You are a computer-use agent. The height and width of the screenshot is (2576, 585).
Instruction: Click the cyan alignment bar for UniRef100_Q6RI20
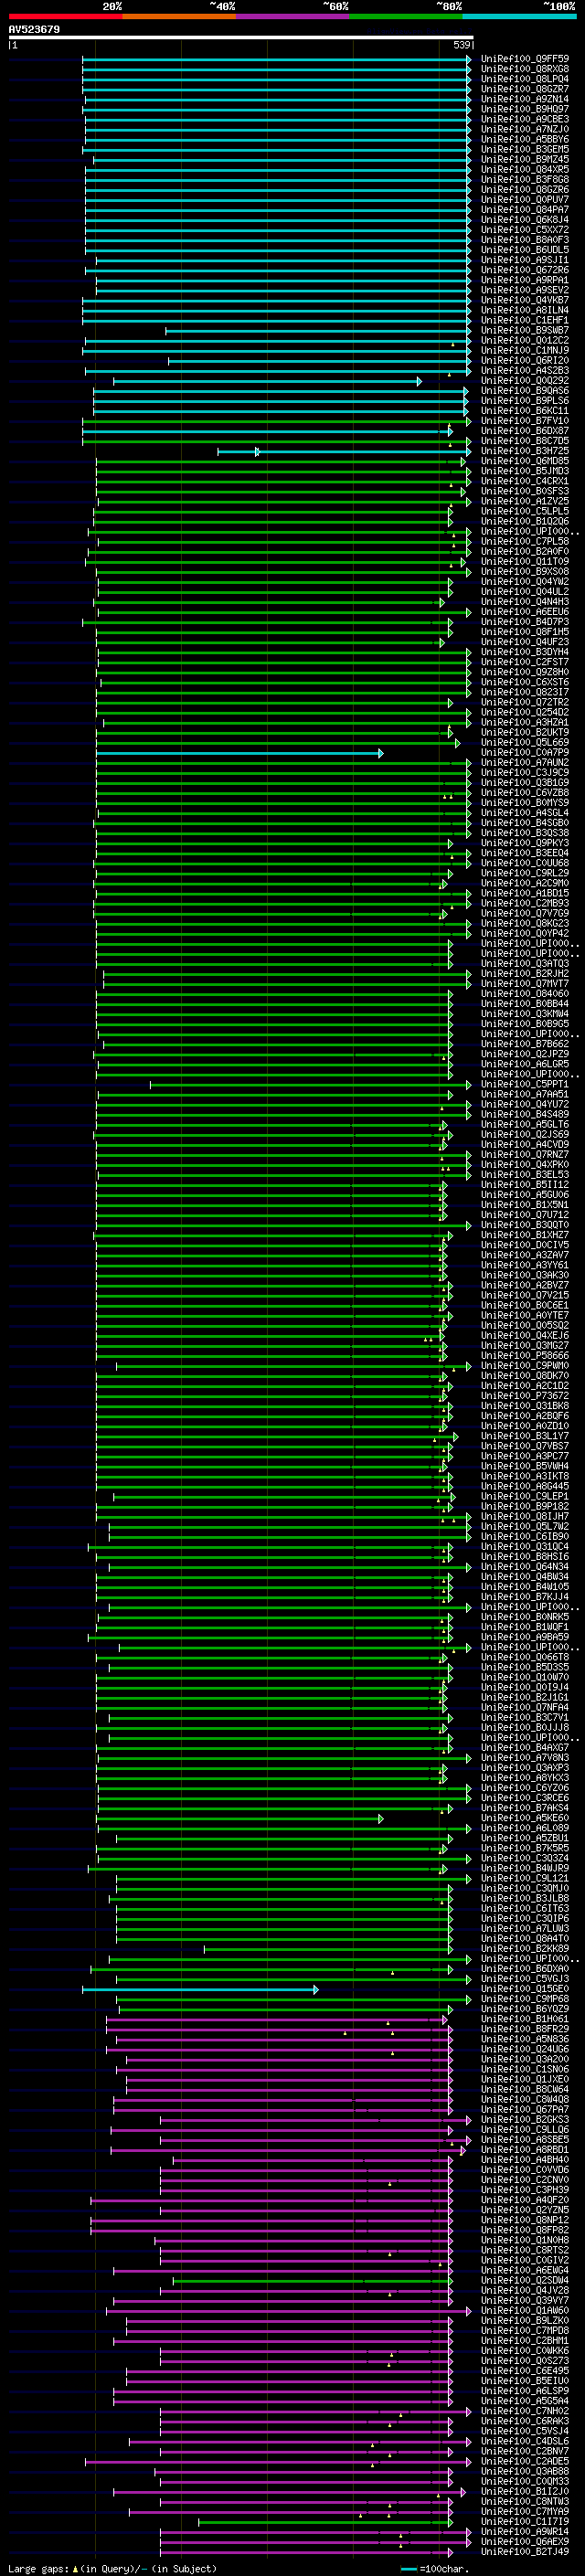click(x=320, y=361)
